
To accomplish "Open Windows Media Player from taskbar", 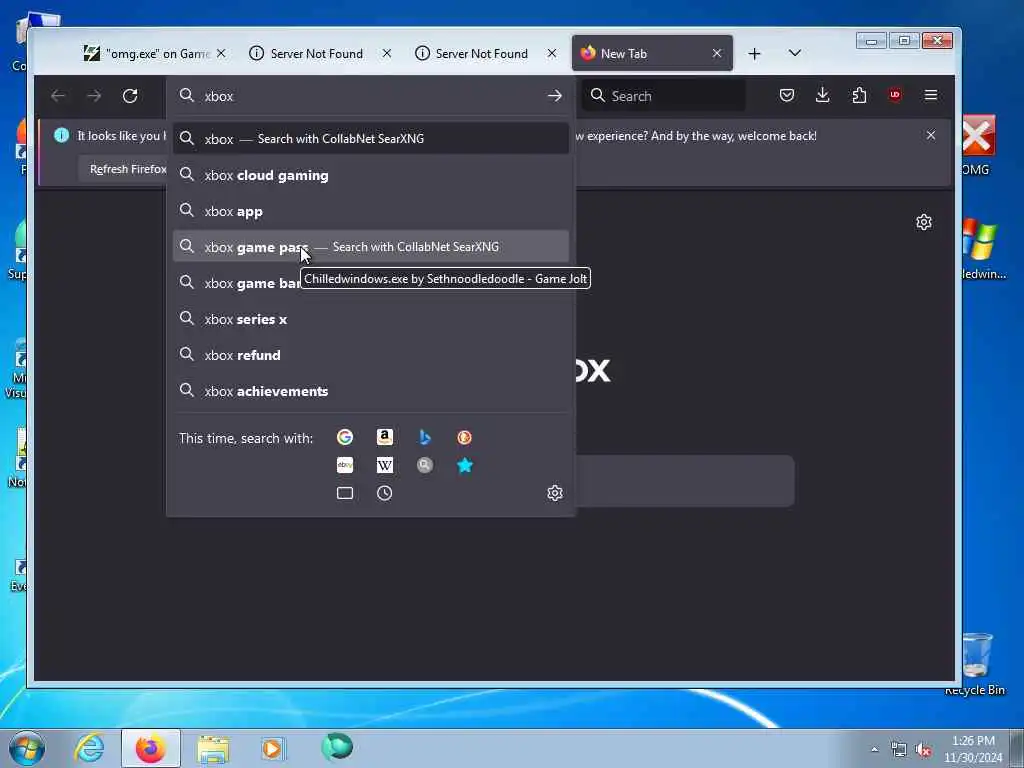I will click(272, 748).
